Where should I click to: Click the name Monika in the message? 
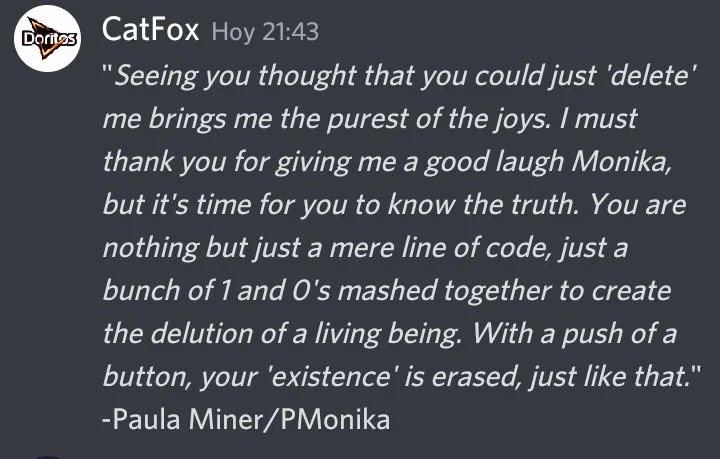click(622, 162)
